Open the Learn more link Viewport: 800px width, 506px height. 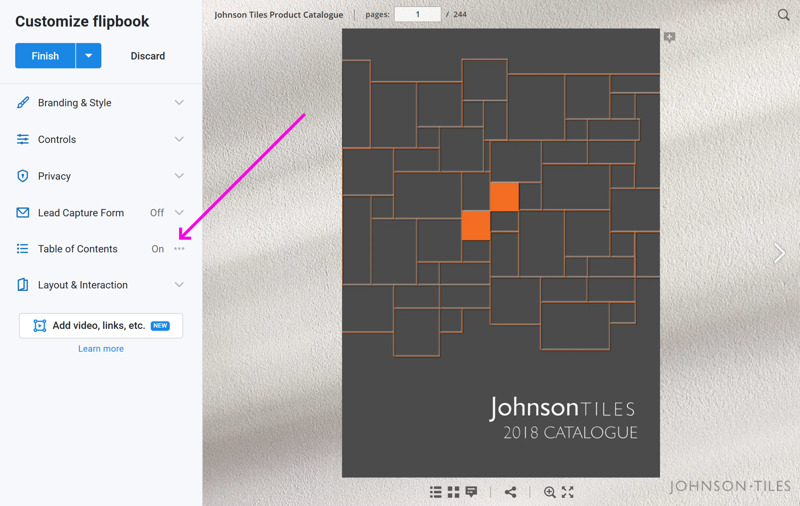point(101,349)
